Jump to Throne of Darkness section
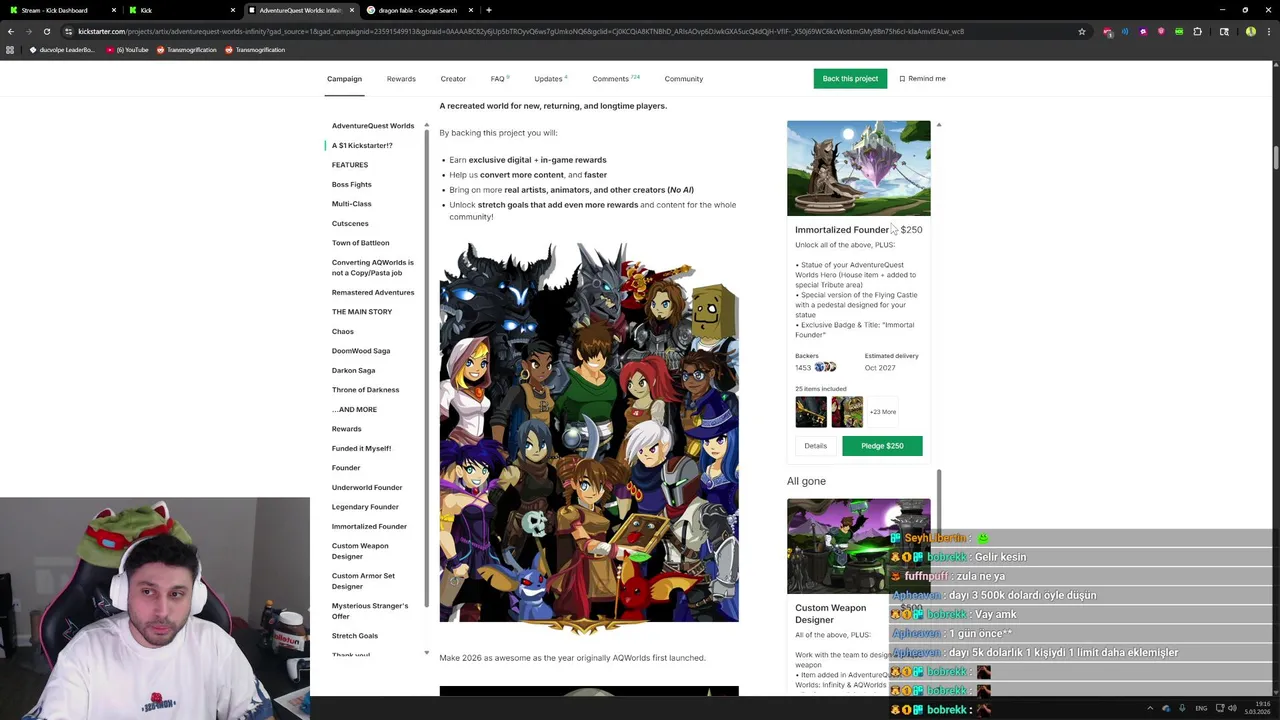The image size is (1280, 720). 365,390
